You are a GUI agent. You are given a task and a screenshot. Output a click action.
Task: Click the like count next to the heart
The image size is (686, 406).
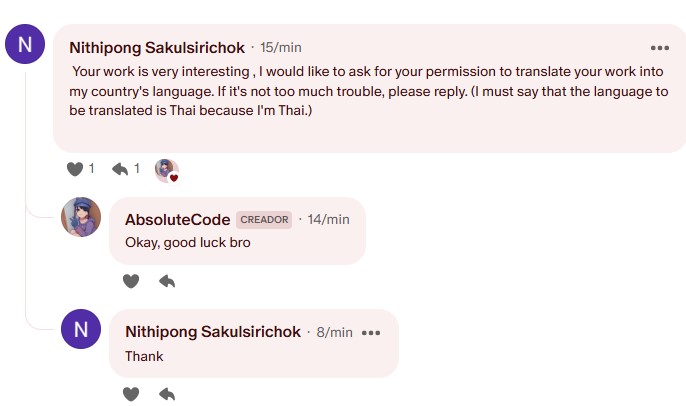coord(91,168)
